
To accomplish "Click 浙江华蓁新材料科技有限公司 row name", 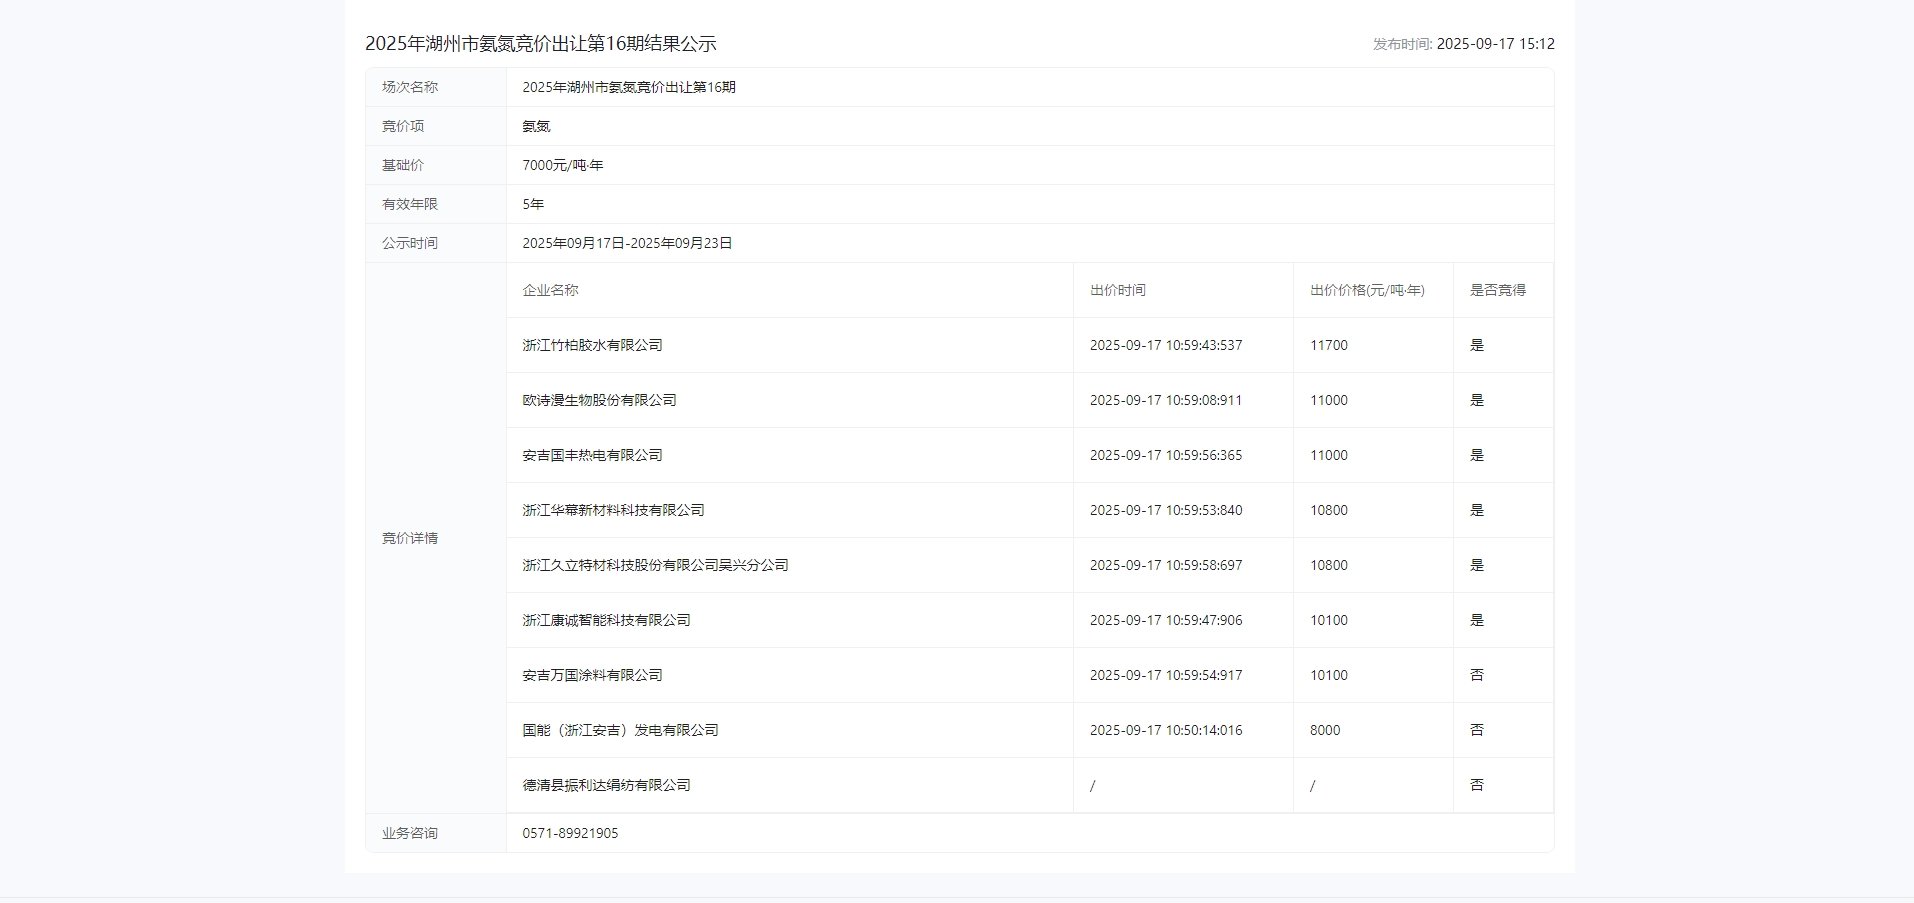I will coord(613,510).
